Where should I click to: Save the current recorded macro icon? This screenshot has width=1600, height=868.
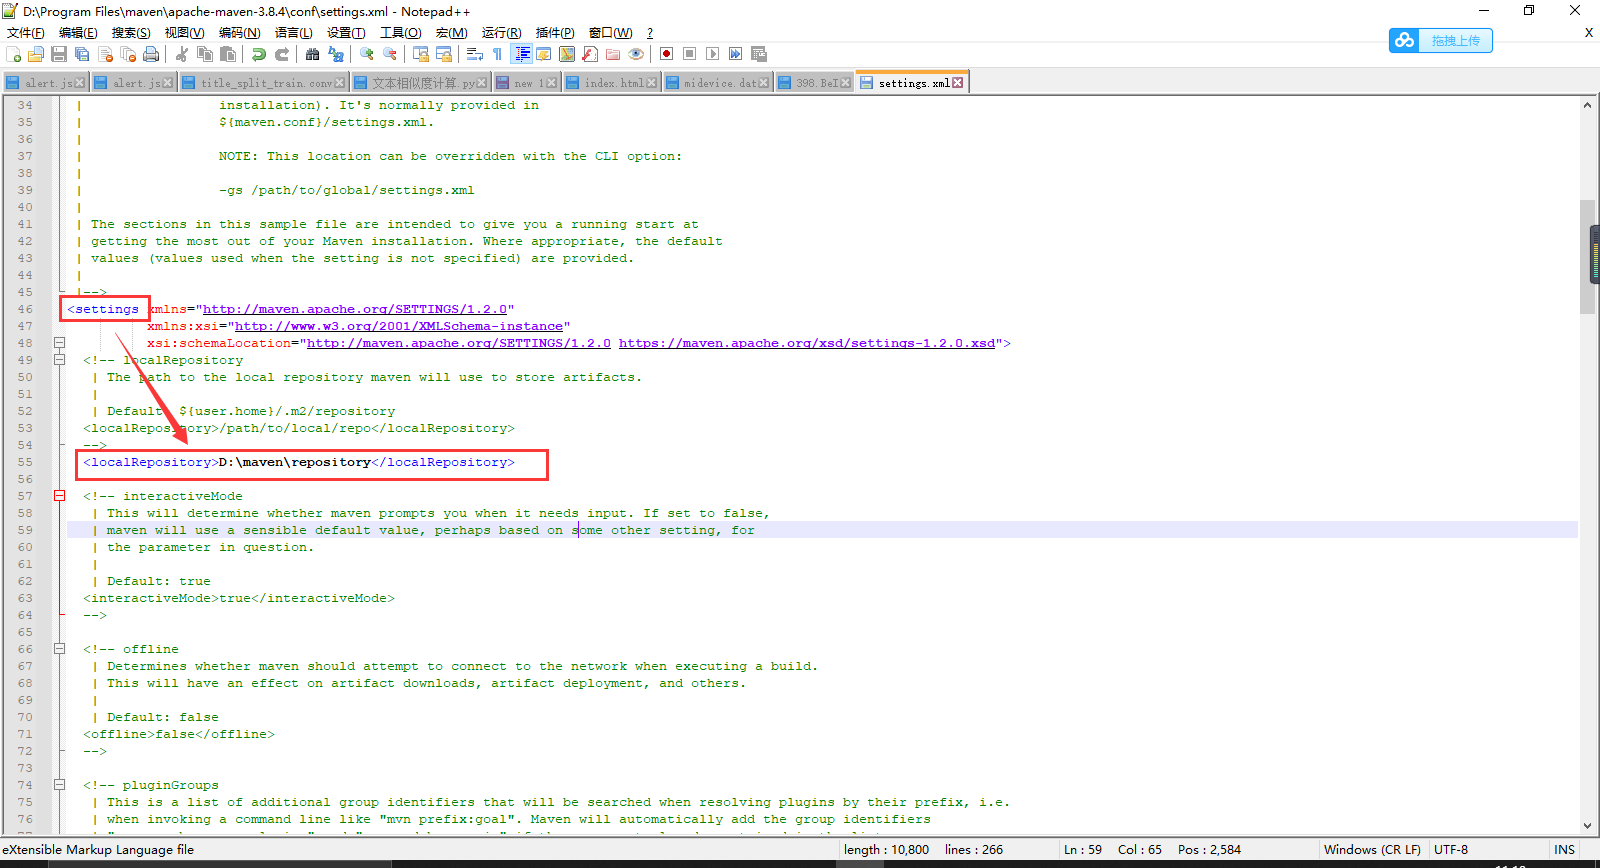759,54
